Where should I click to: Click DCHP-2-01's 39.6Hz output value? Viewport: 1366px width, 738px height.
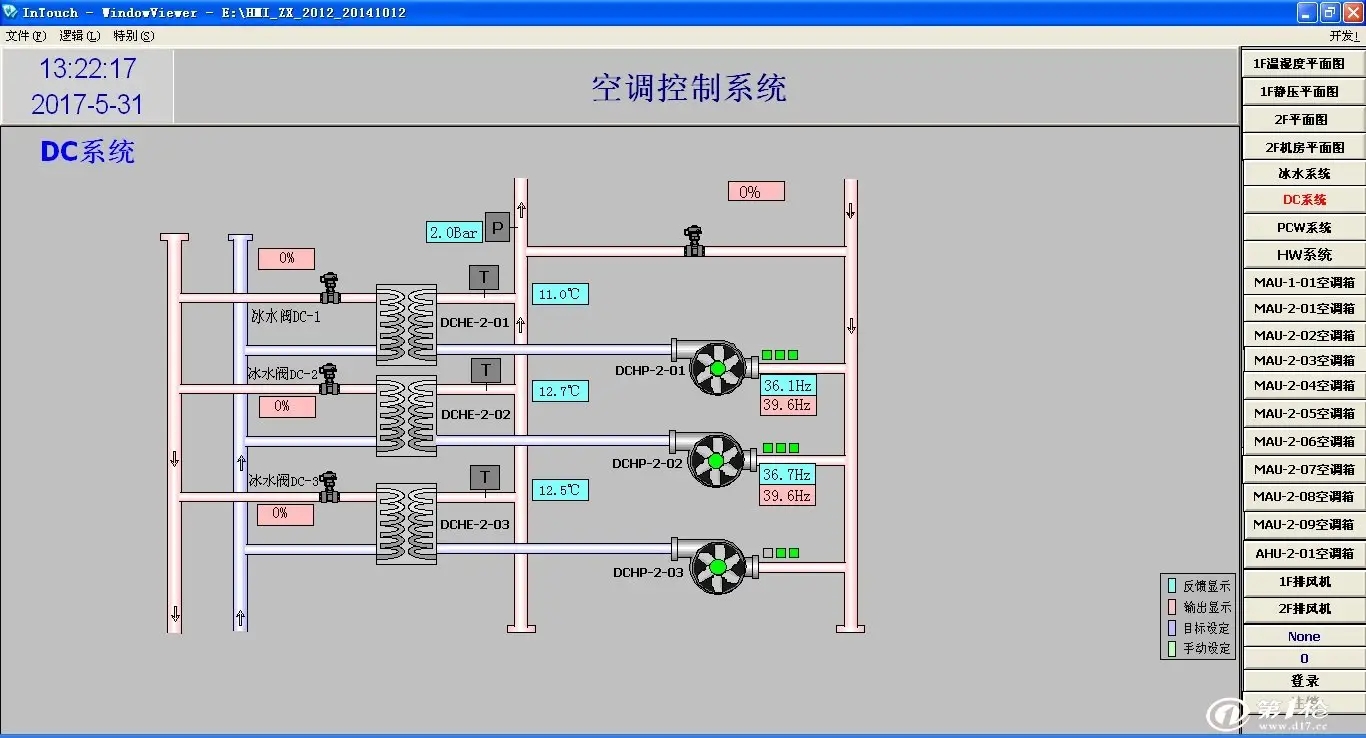[x=788, y=405]
